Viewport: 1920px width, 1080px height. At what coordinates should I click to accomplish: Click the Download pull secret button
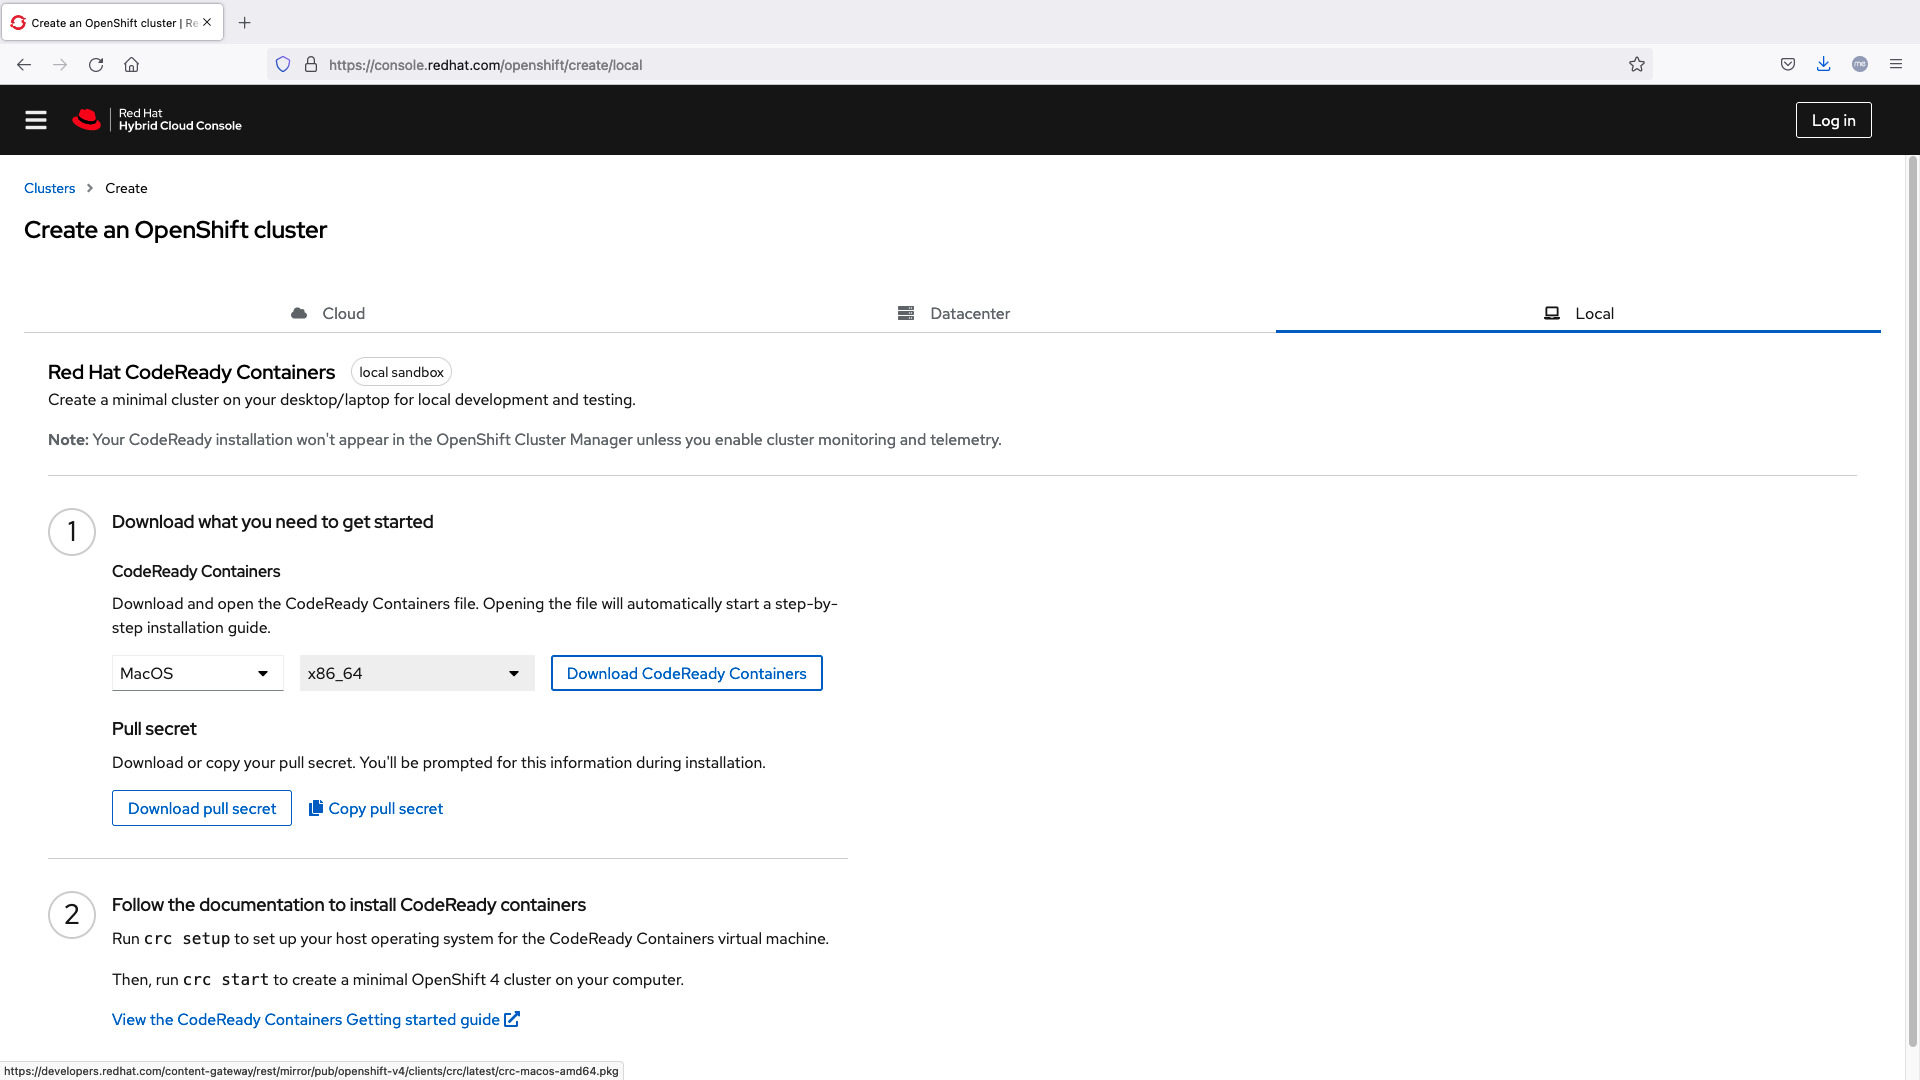click(x=202, y=808)
